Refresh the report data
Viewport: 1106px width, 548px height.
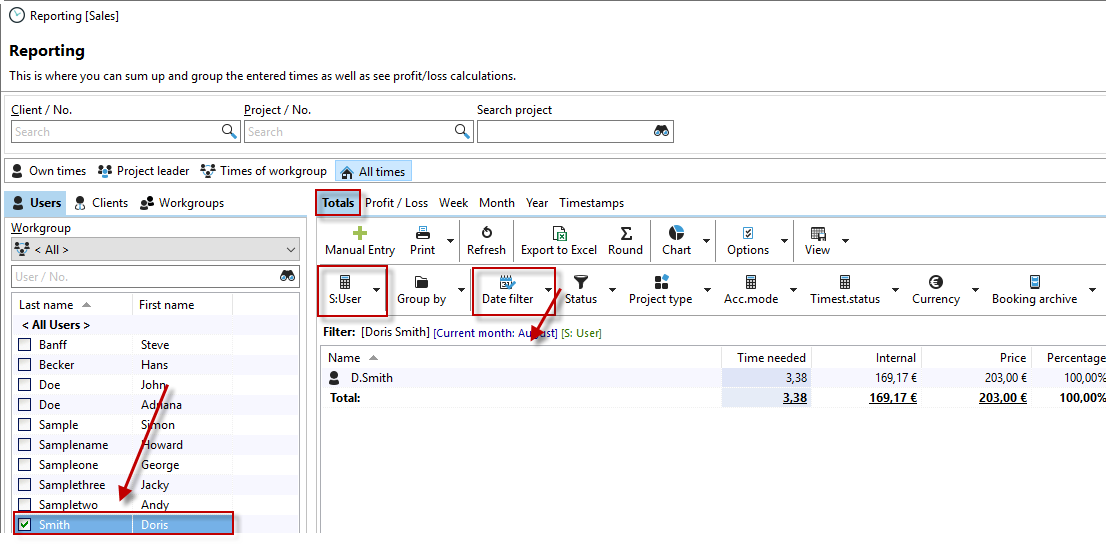486,233
